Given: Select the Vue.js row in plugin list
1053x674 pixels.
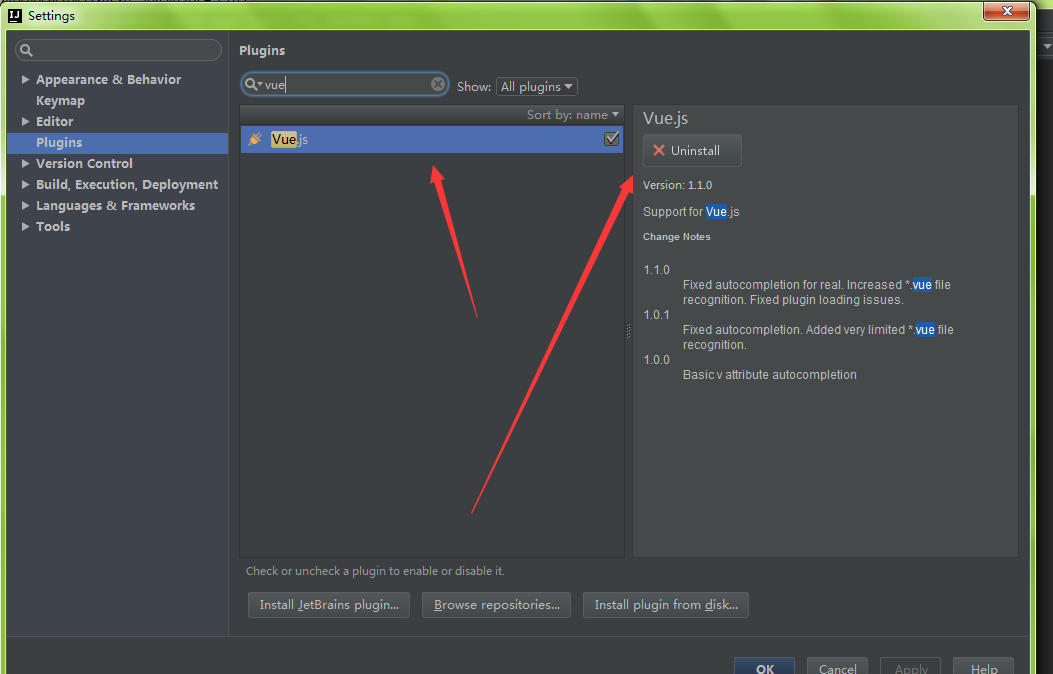Looking at the screenshot, I should 432,139.
